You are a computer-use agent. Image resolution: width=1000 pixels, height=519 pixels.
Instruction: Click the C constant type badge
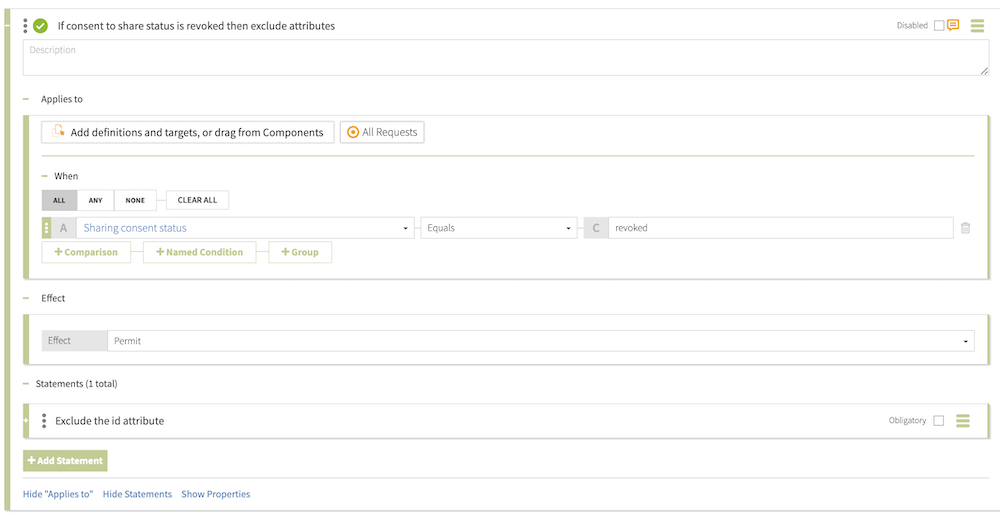click(x=596, y=228)
